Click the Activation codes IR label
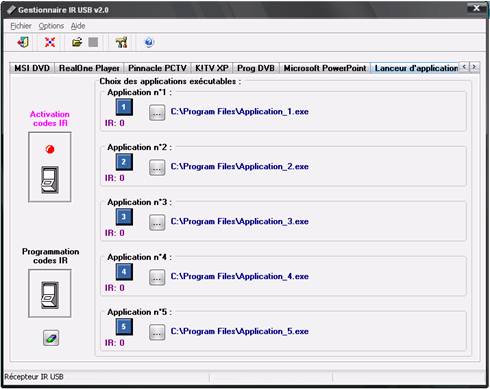The image size is (490, 389). pos(50,119)
